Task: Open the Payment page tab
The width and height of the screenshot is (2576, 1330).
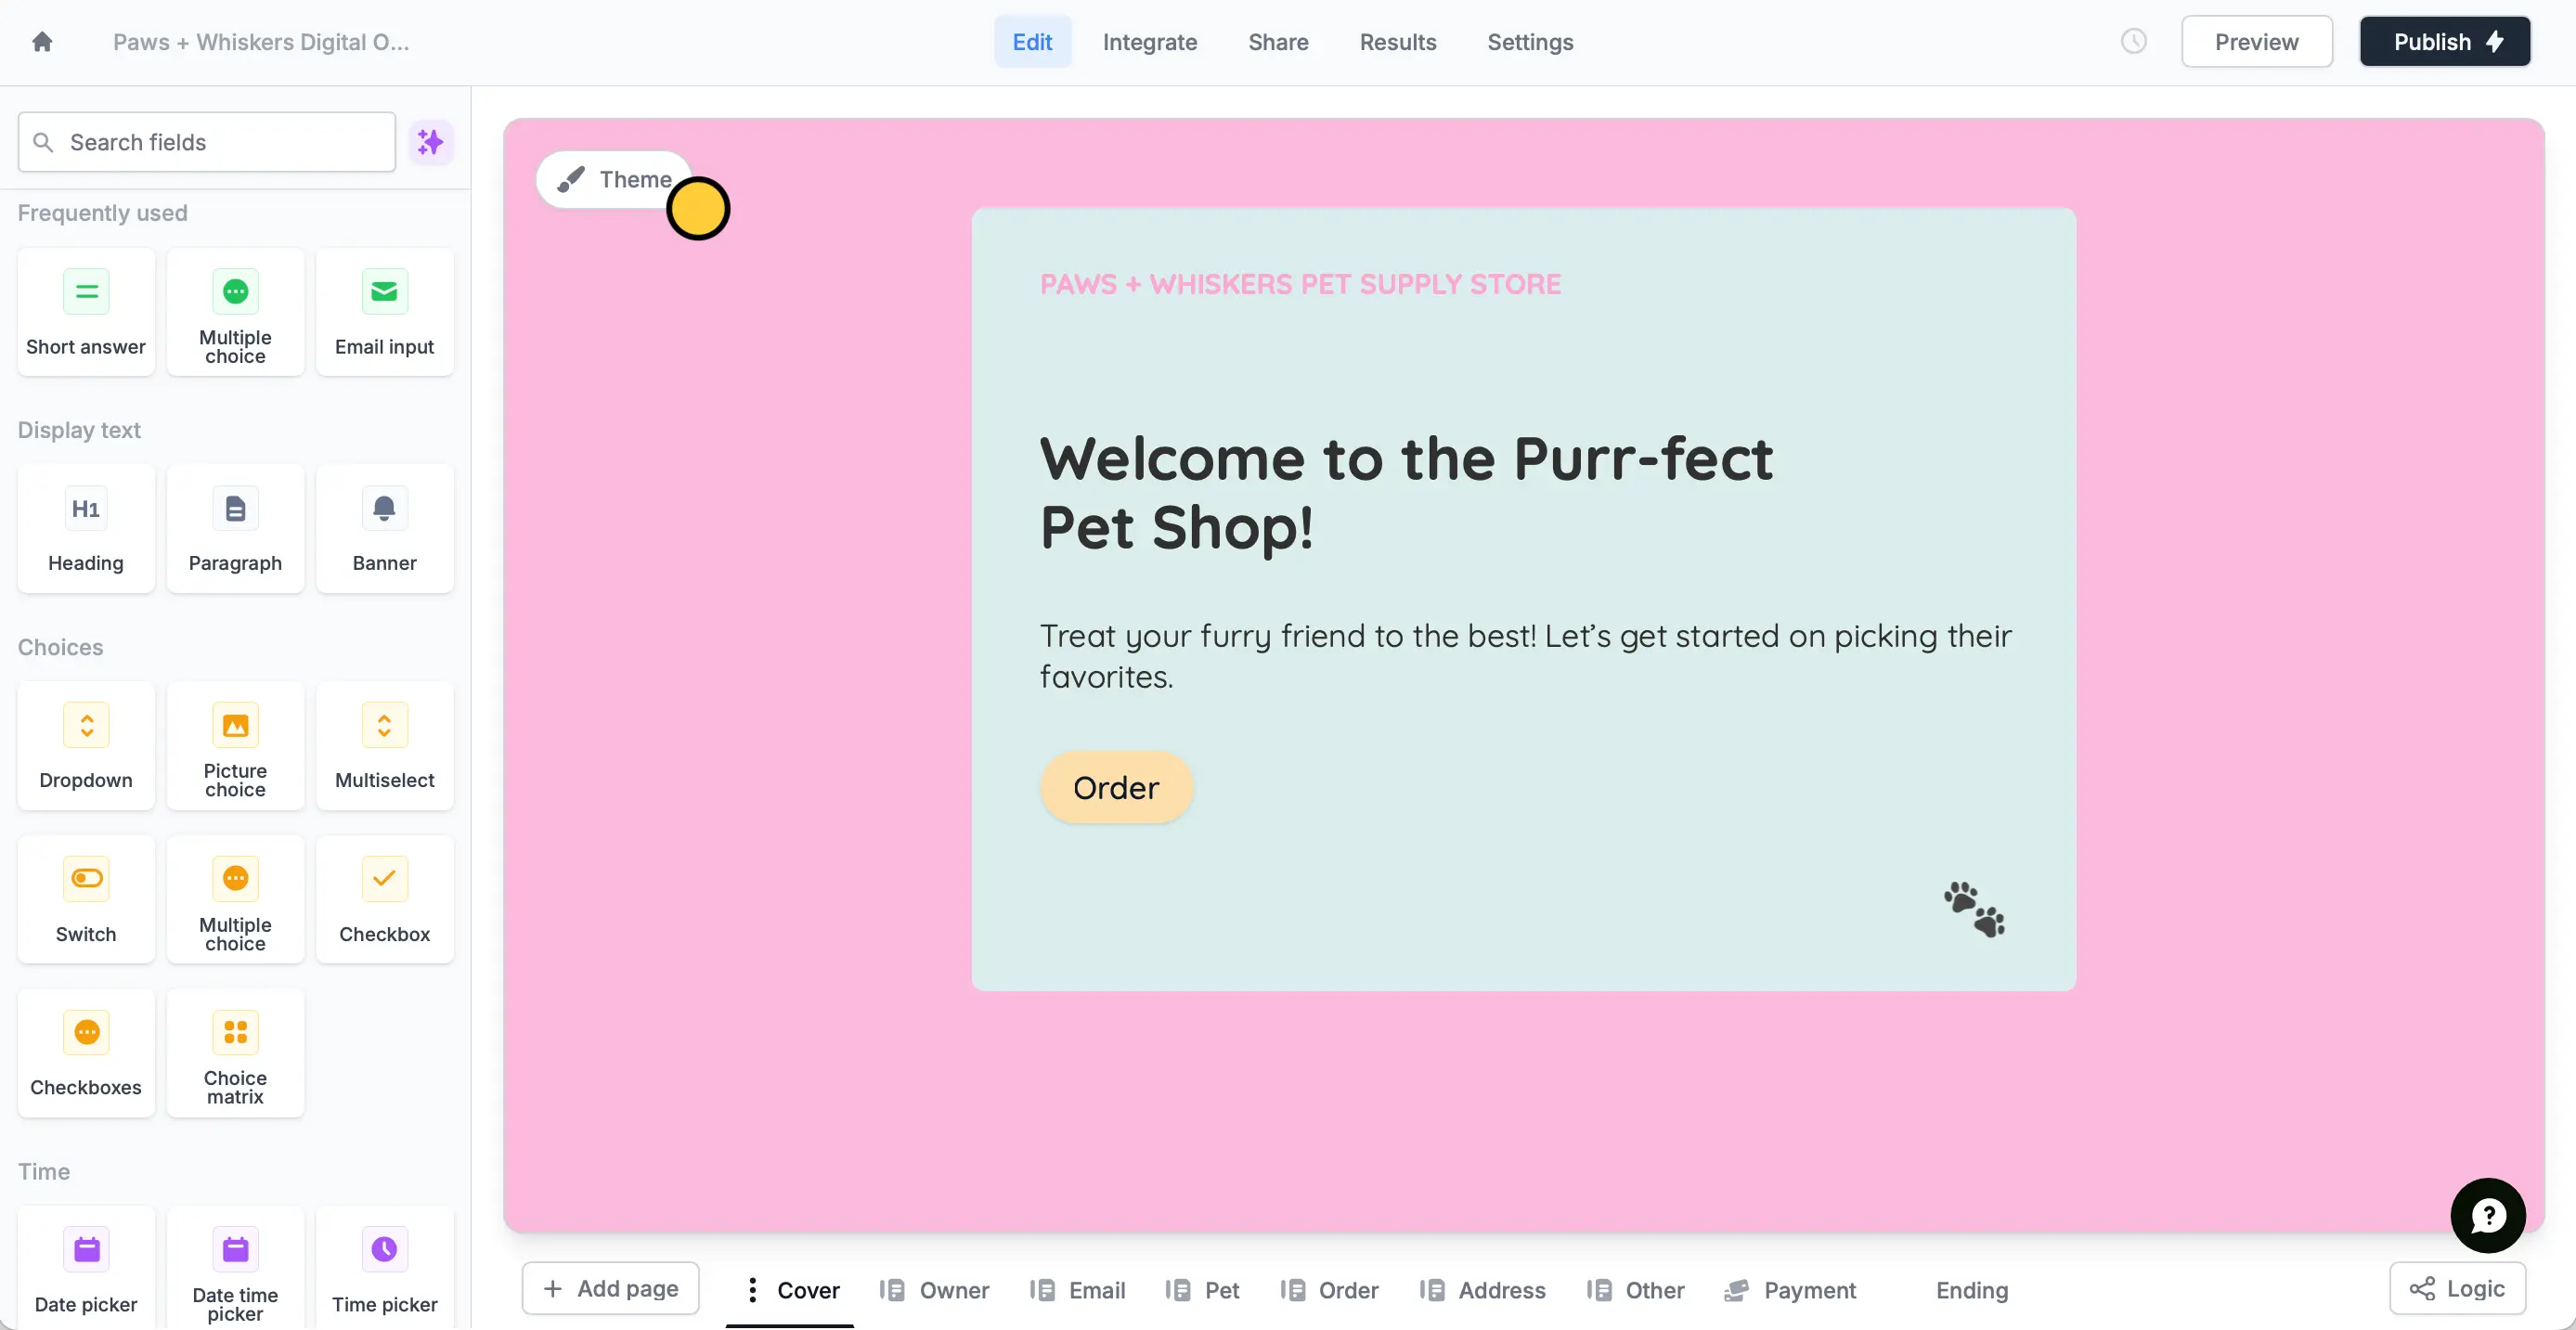Action: 1808,1290
